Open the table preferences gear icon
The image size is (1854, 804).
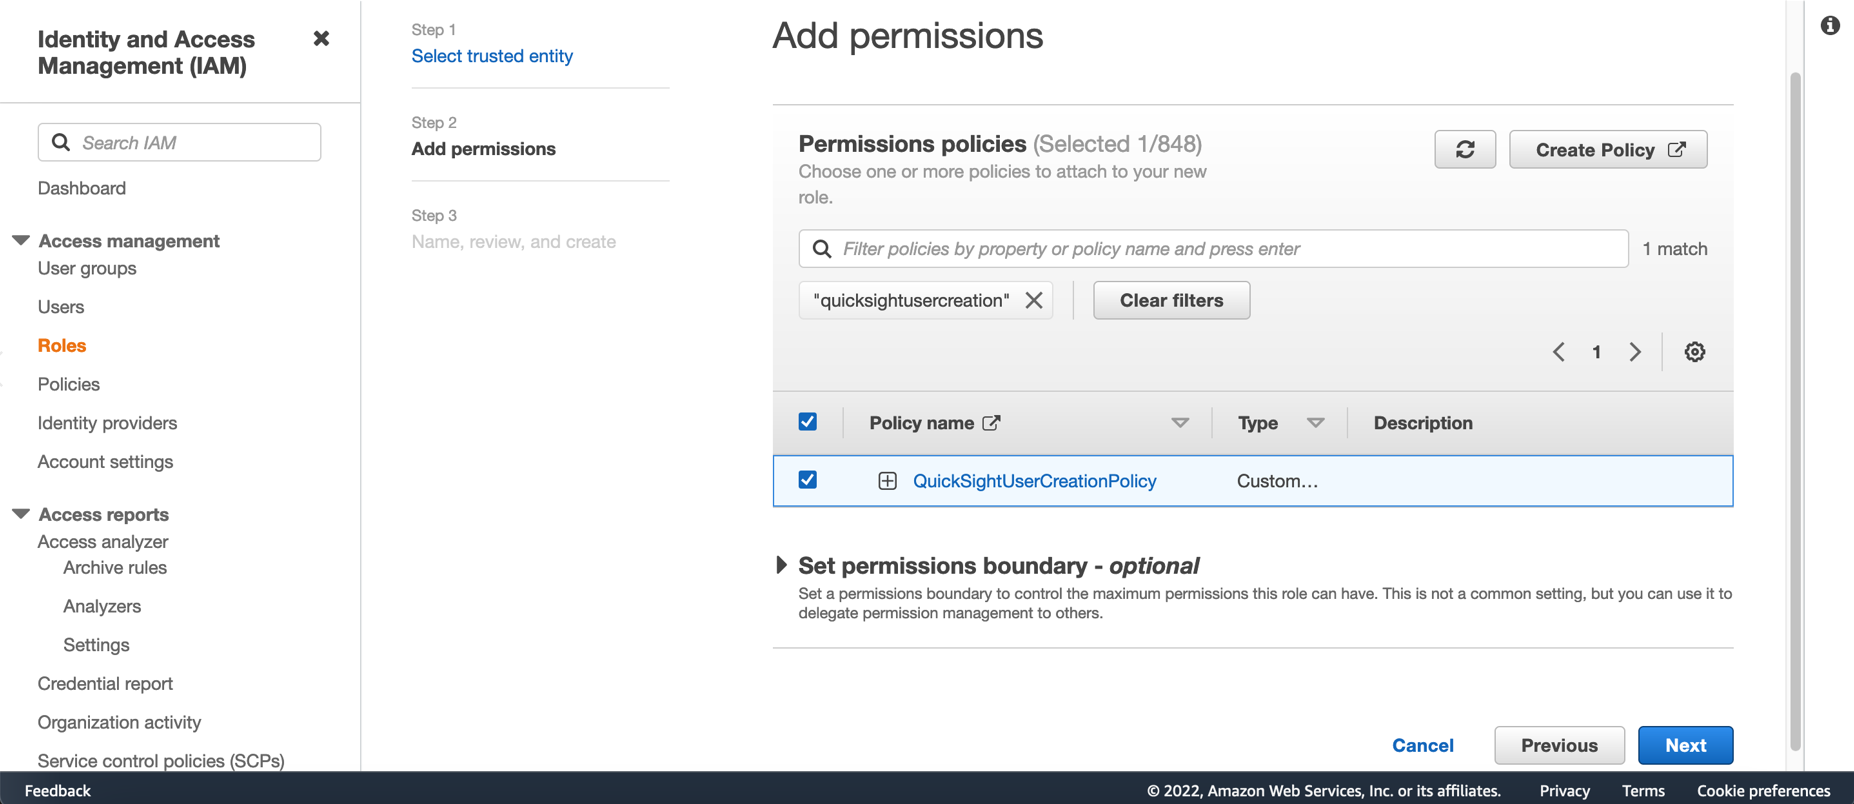(1694, 352)
